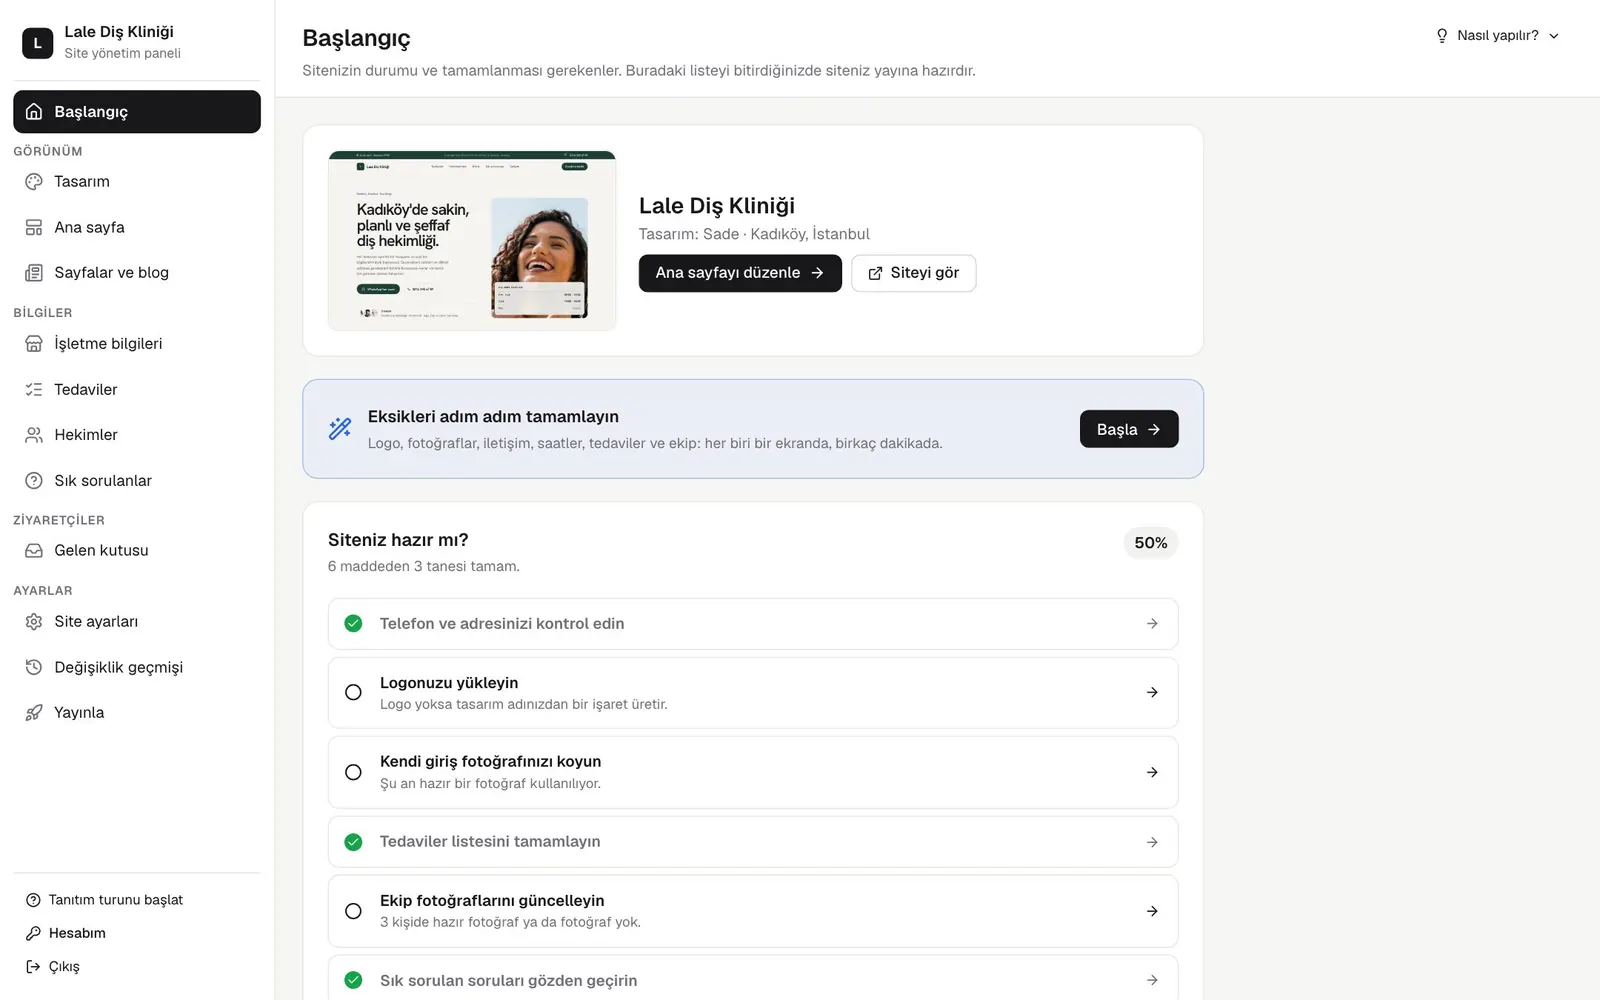Open the Sık sorulan soruları gözden geçirin row
The width and height of the screenshot is (1600, 1000).
tap(753, 978)
